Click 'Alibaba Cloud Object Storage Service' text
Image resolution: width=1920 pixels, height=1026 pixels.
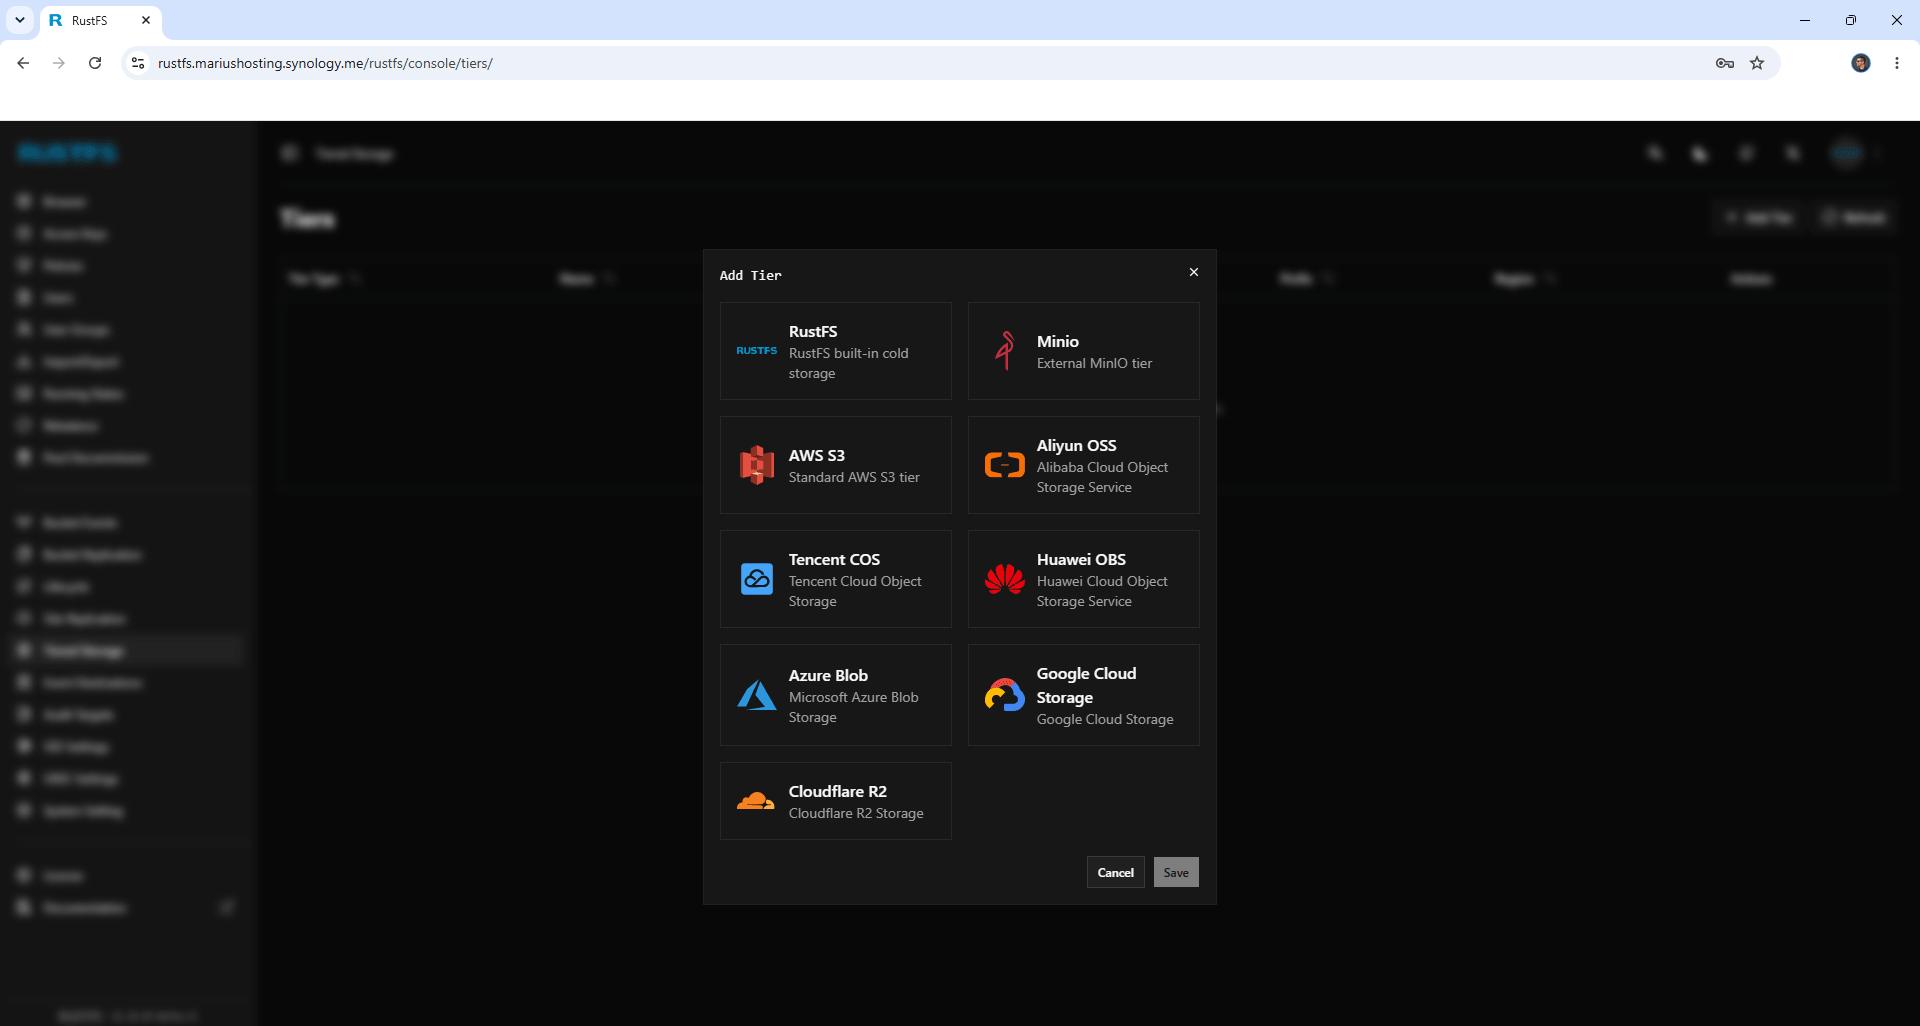[x=1102, y=477]
